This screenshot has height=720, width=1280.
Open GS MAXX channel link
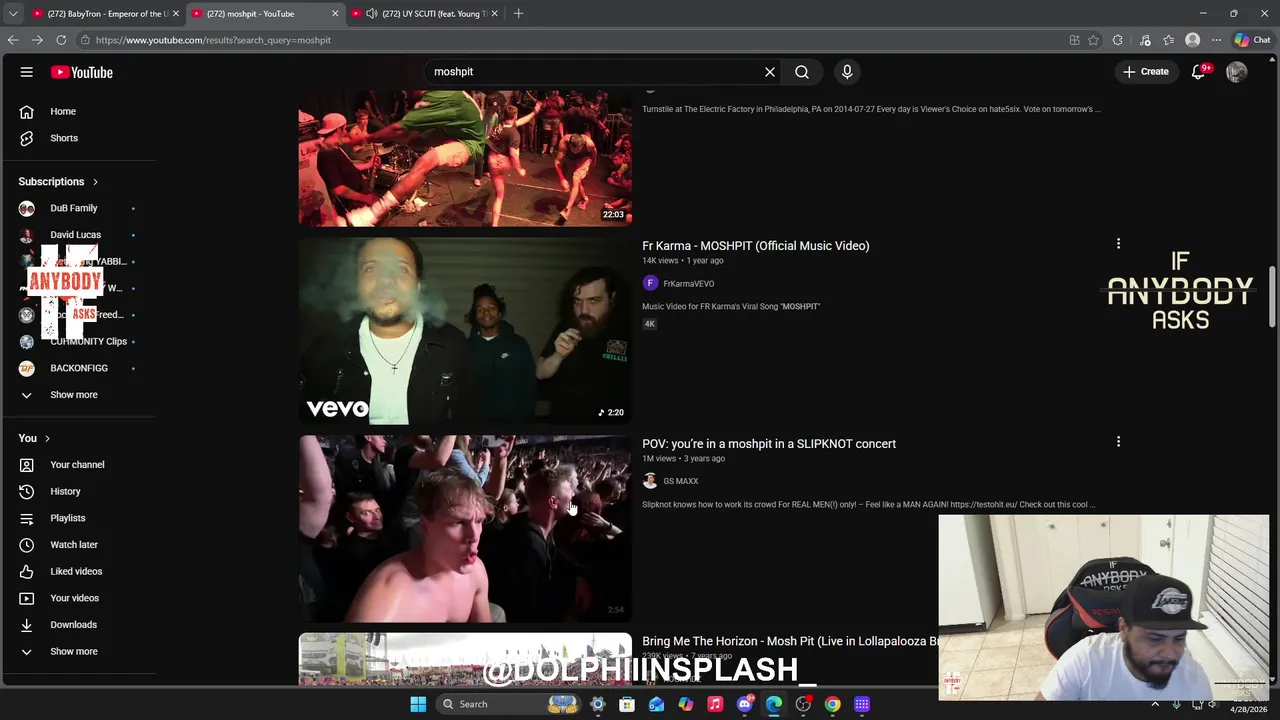pyautogui.click(x=680, y=481)
